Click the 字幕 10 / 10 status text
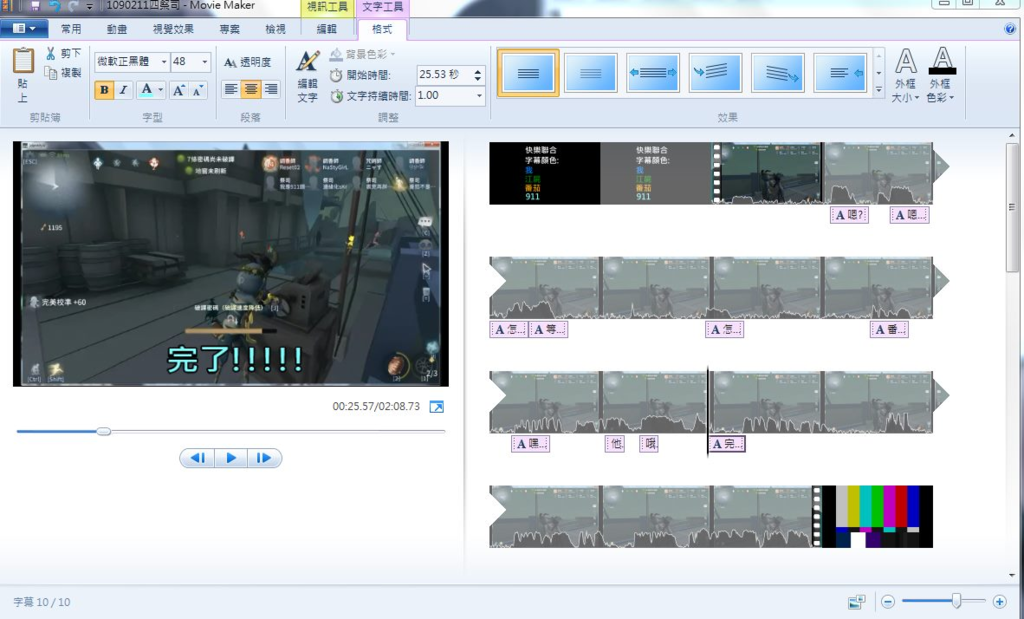Viewport: 1024px width, 619px height. click(42, 602)
